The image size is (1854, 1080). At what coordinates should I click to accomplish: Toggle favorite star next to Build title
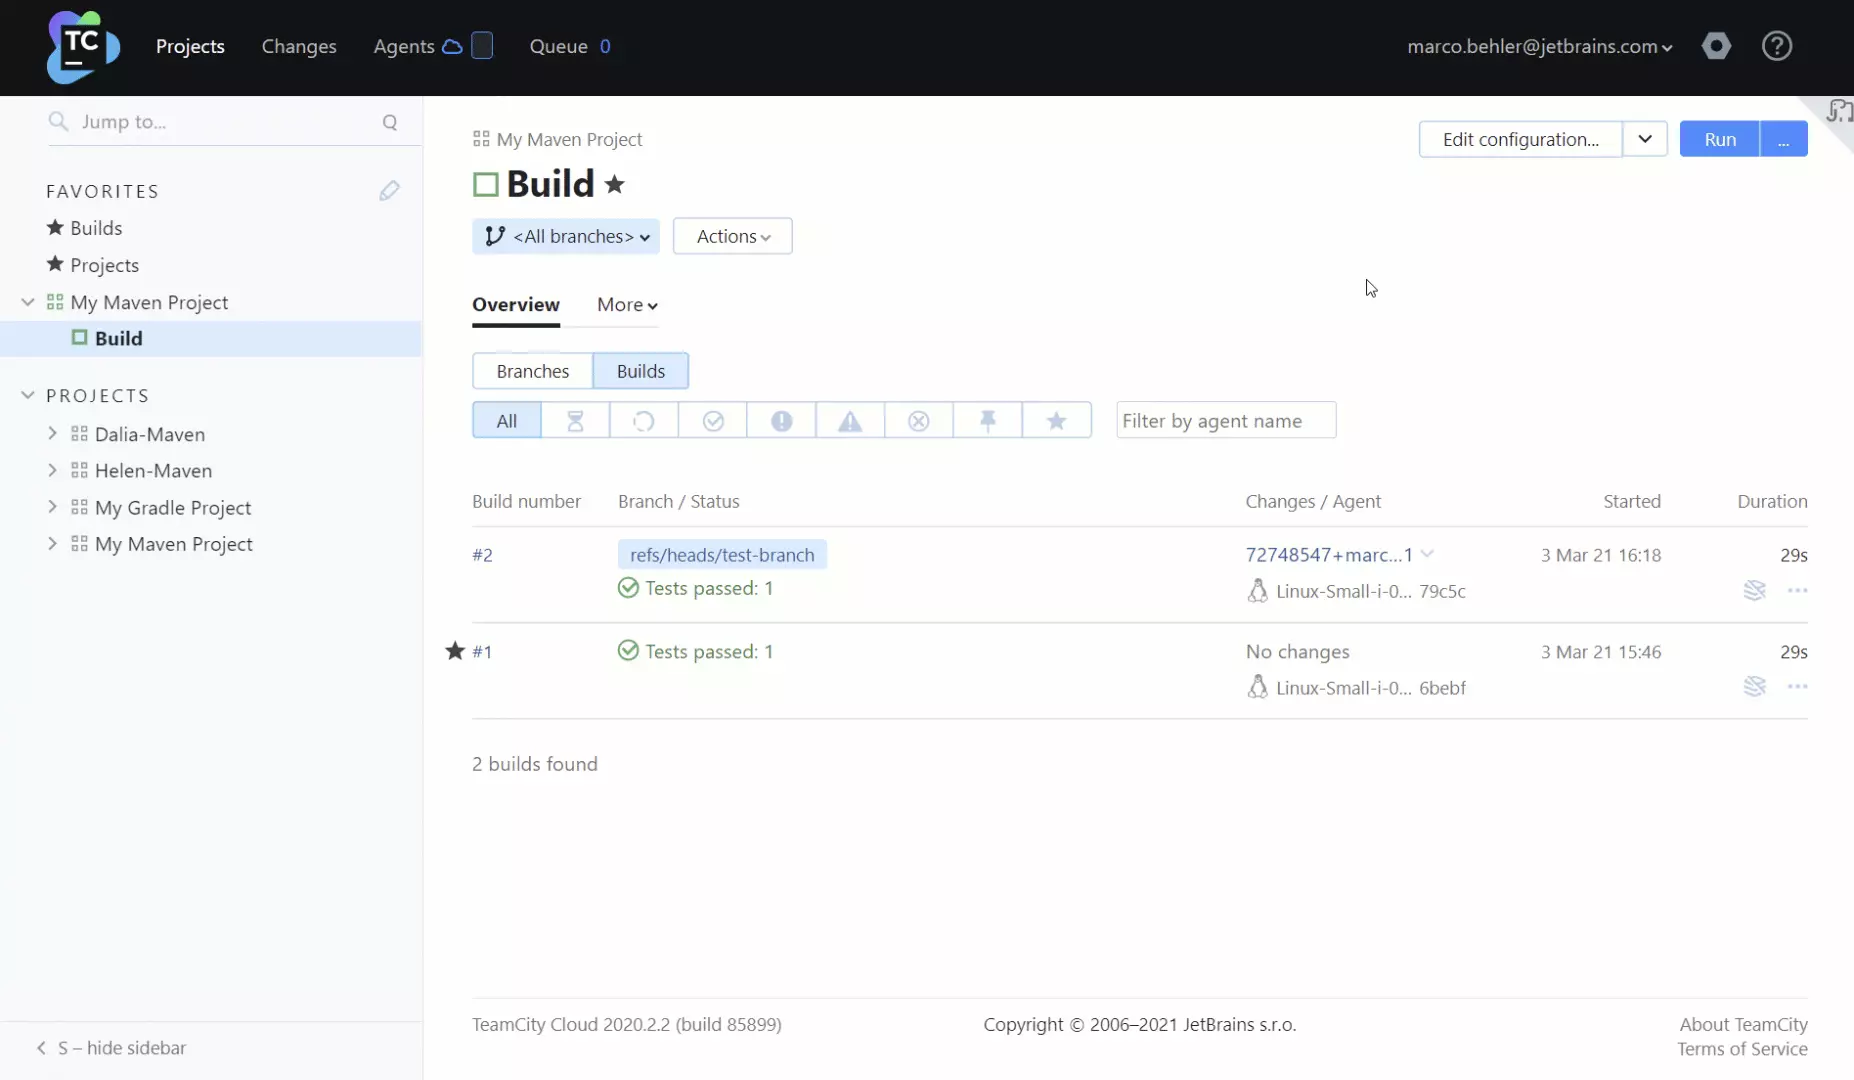pos(615,184)
